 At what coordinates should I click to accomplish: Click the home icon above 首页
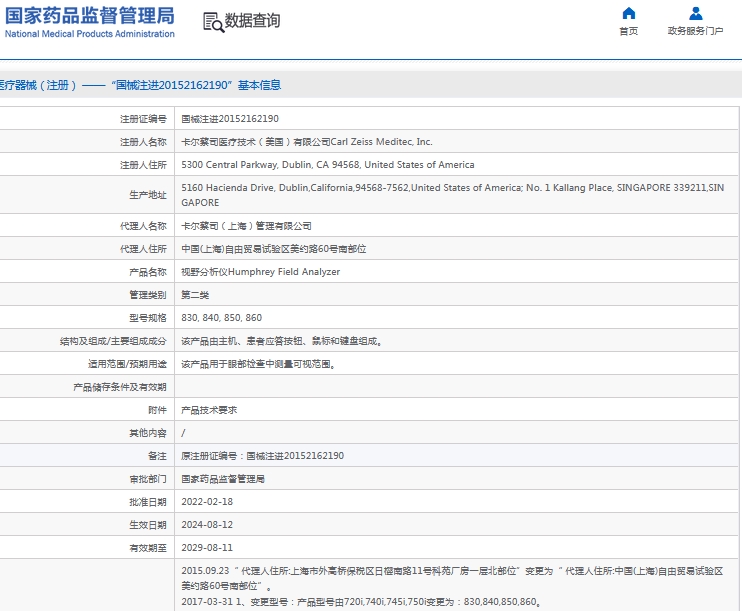click(628, 14)
